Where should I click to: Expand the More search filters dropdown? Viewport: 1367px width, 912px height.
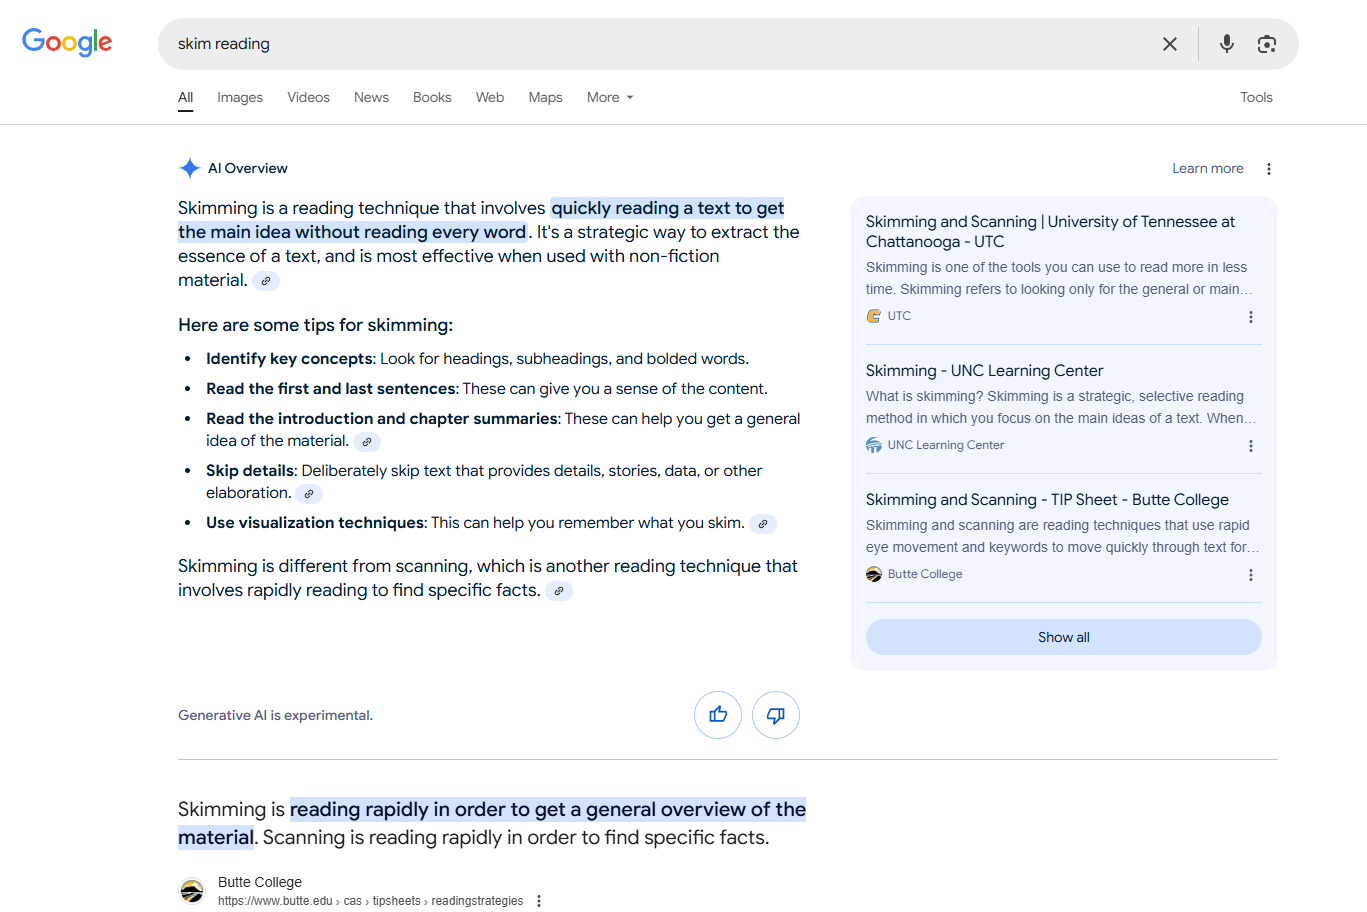(x=610, y=97)
